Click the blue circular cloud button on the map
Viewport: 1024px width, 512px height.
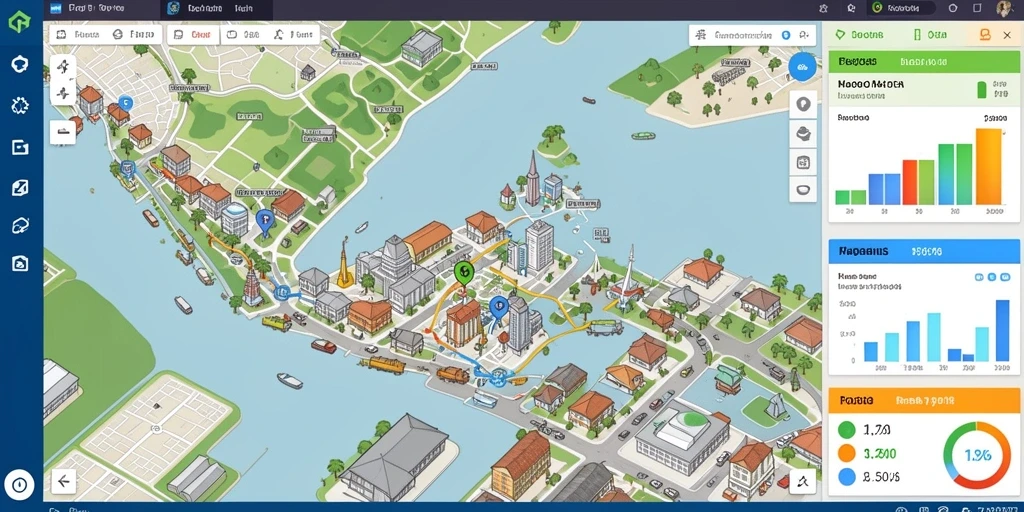click(803, 66)
